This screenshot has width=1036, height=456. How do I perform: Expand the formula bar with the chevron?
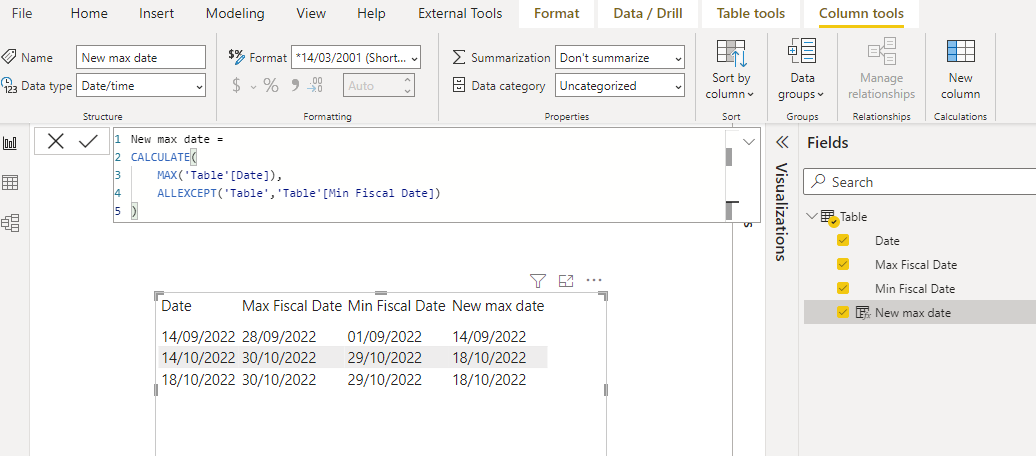[x=749, y=141]
